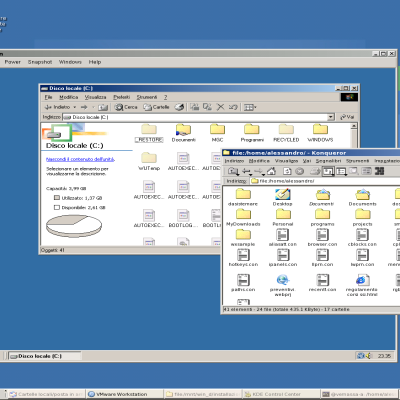Select the projects folder in Konqueror
Screen dimensions: 400x400
pos(362,218)
